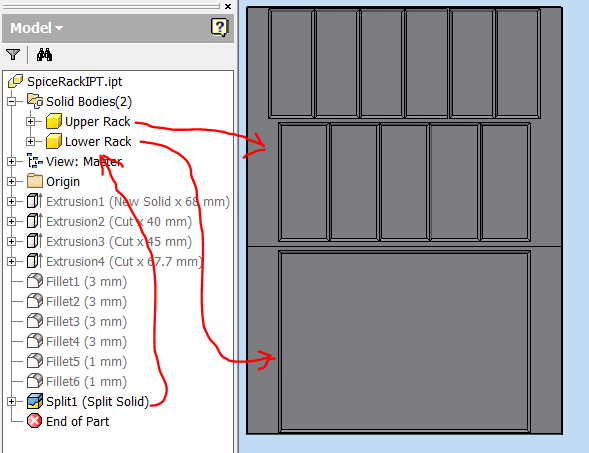
Task: Click the Fillet3 feature icon
Action: point(35,321)
